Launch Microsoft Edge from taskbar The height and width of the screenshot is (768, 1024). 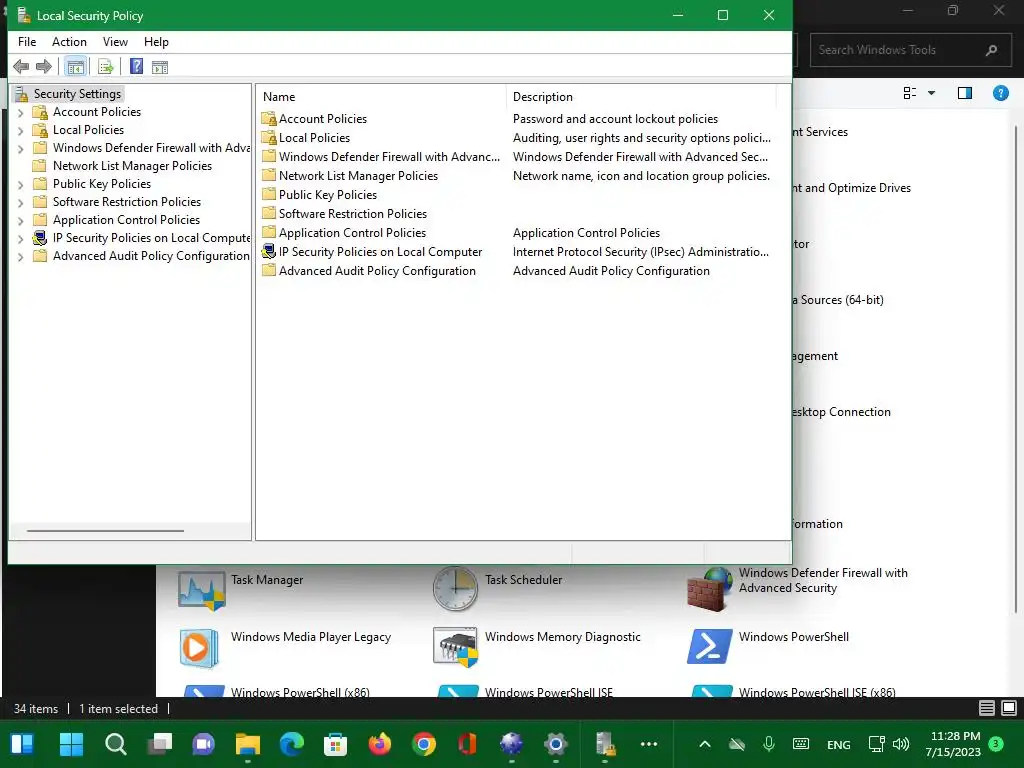click(292, 744)
